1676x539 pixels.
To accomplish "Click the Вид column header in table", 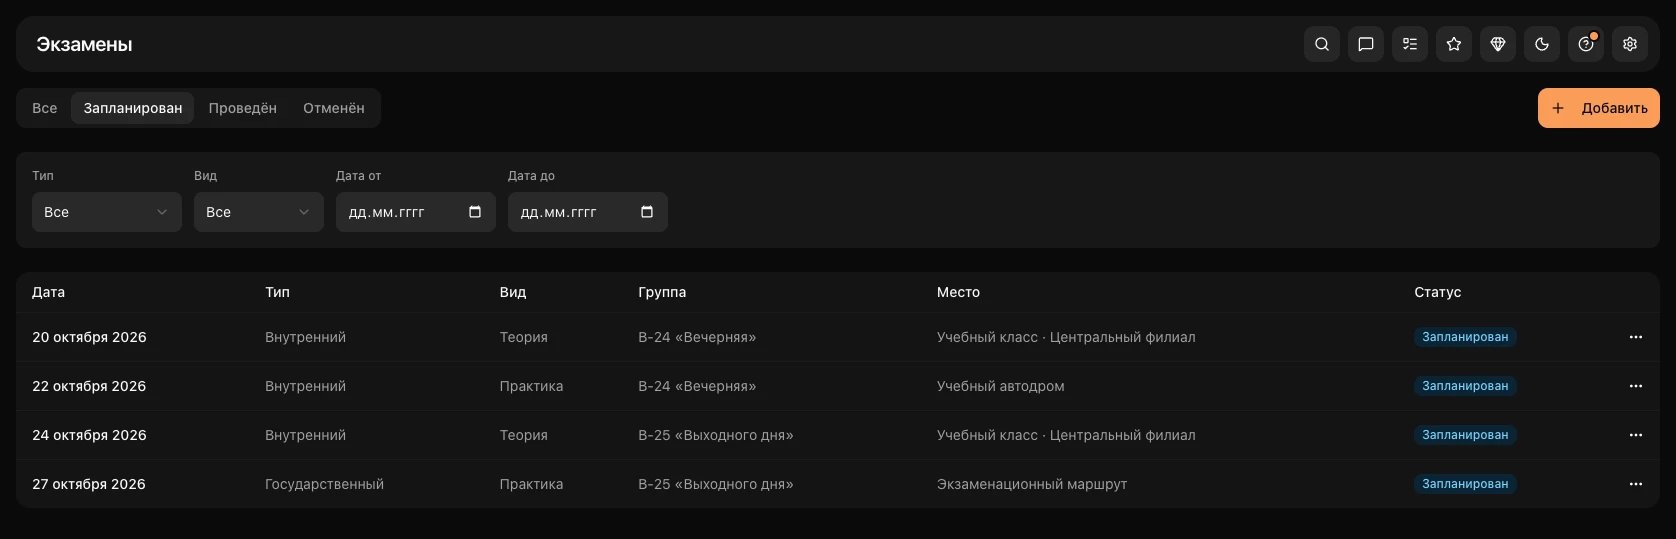I will tap(513, 292).
